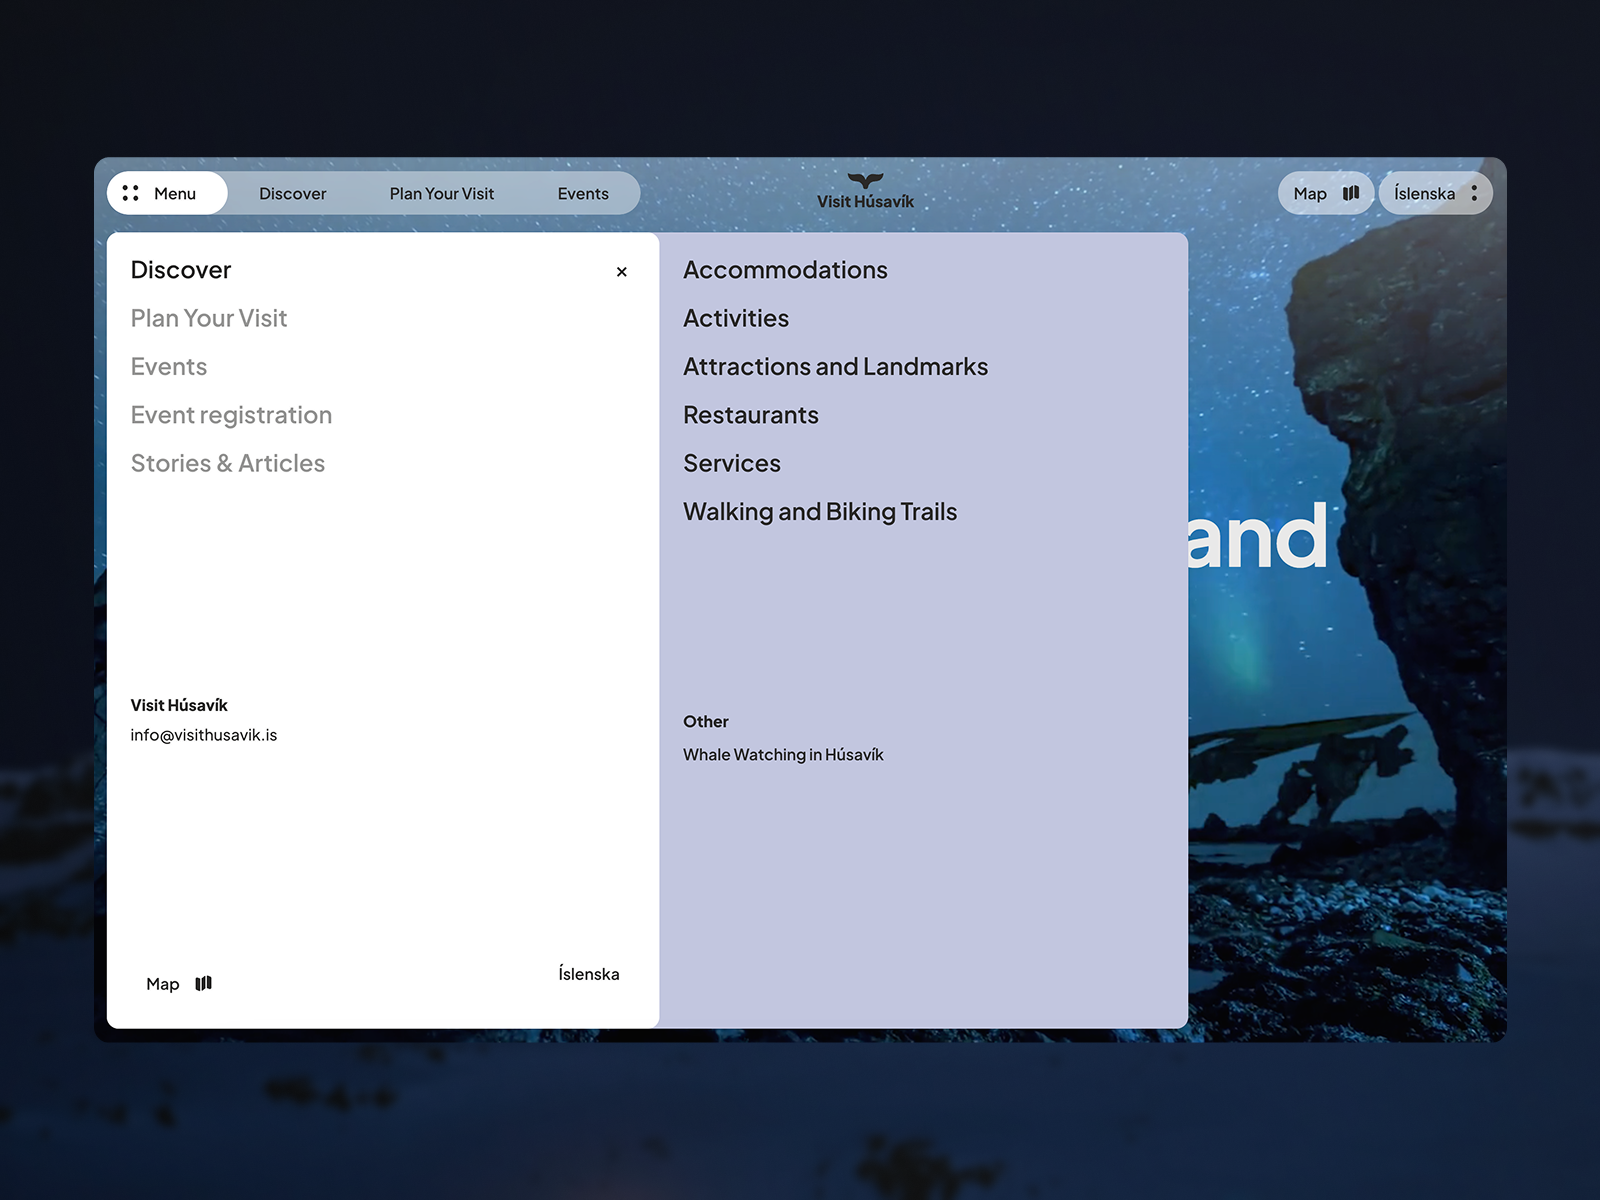The image size is (1600, 1200).
Task: Open Attractions and Landmarks listing
Action: coord(835,366)
